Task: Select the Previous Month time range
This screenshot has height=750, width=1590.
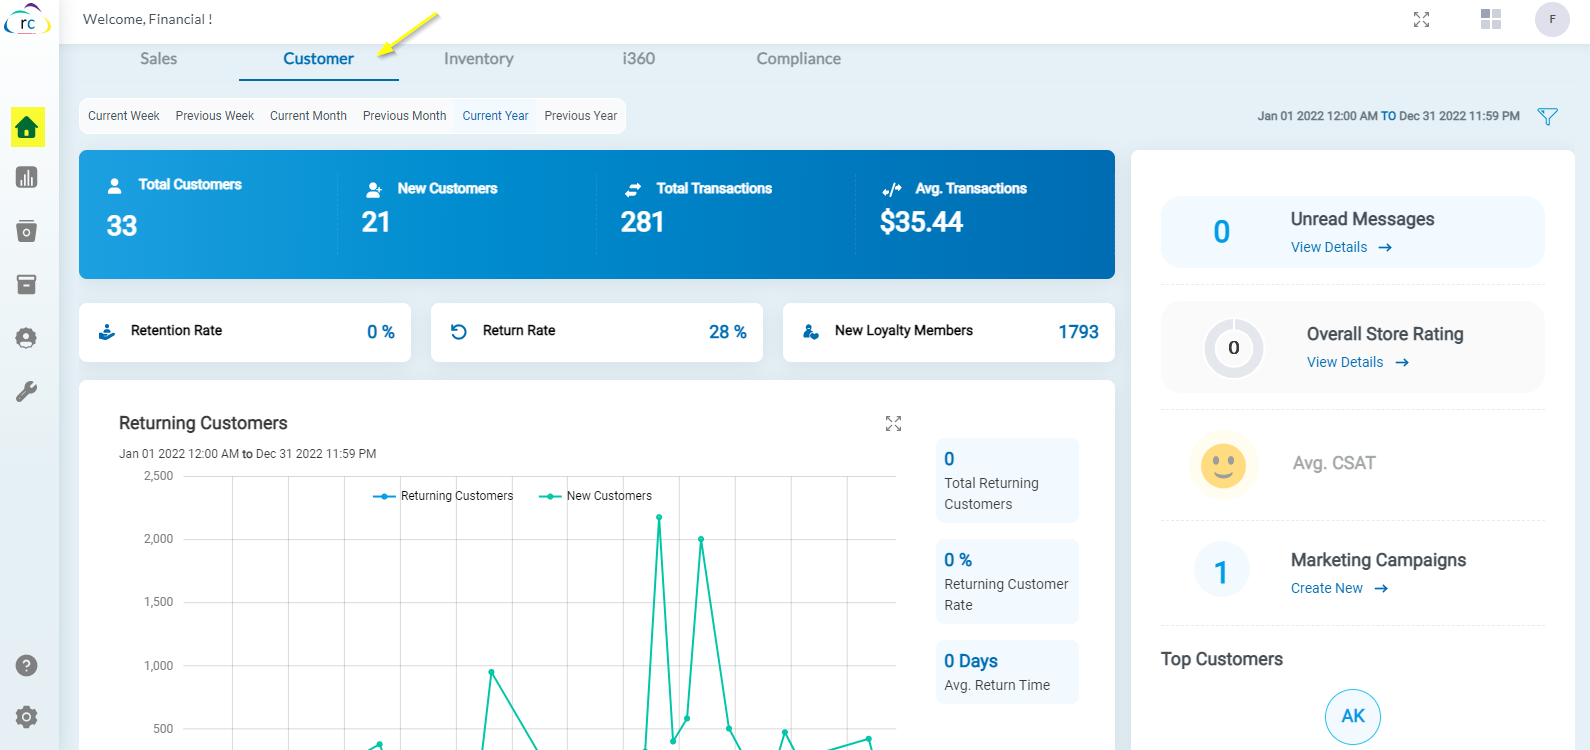Action: pyautogui.click(x=404, y=116)
